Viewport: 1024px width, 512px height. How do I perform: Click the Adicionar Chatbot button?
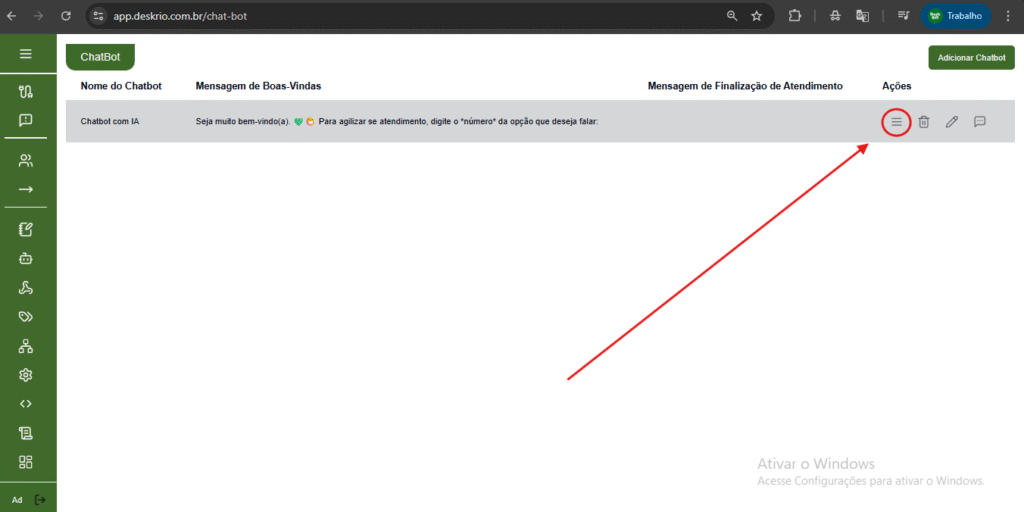[x=971, y=58]
